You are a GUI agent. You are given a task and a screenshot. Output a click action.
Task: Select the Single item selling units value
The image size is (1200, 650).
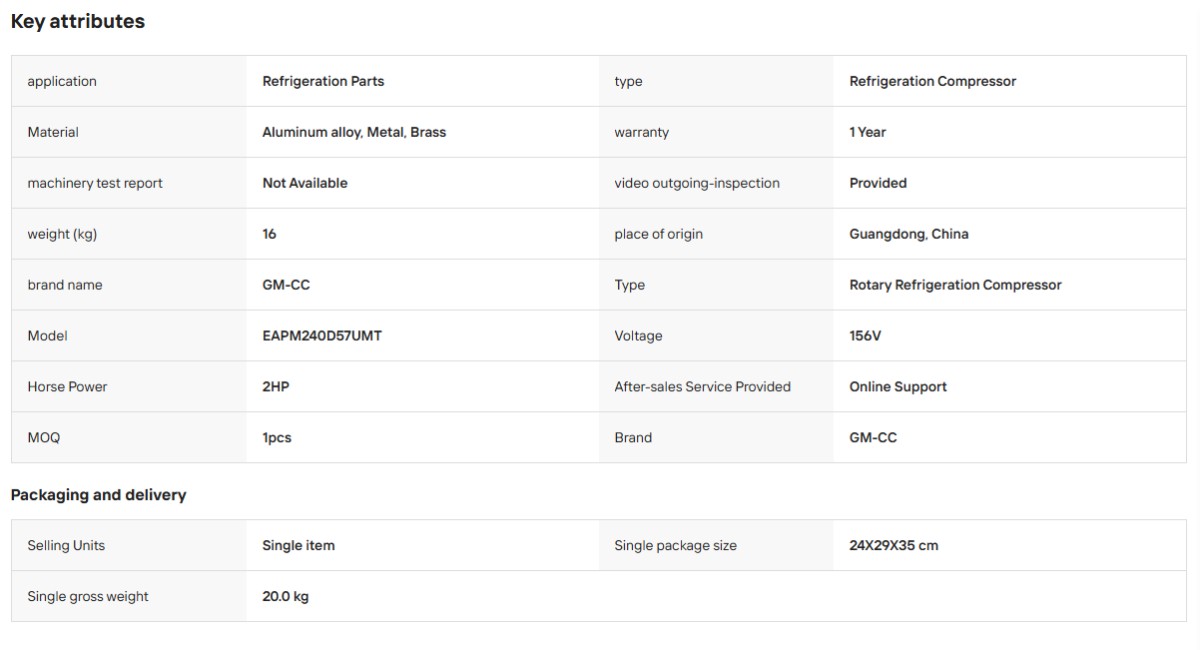(x=298, y=546)
